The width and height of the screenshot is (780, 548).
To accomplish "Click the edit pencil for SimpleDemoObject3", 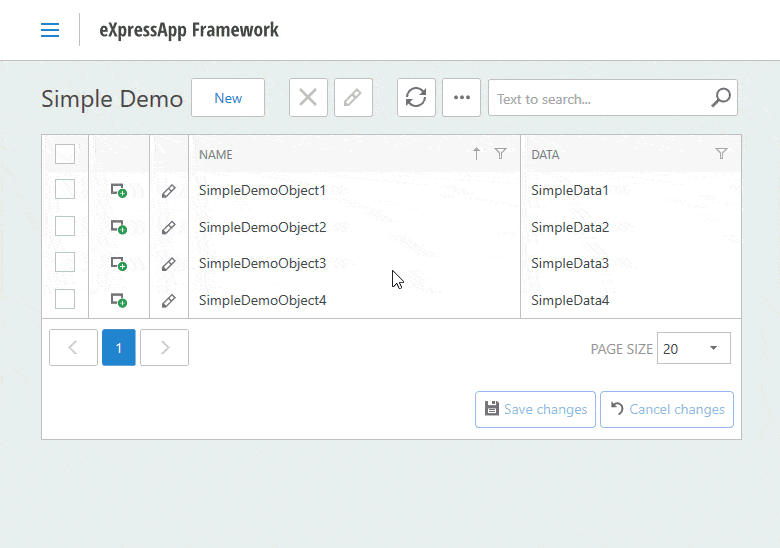I will coord(169,264).
